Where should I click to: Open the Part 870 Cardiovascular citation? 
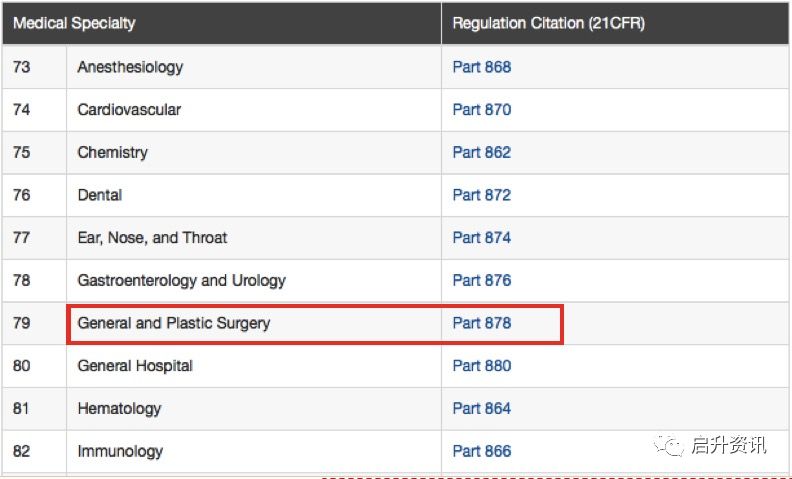point(481,110)
